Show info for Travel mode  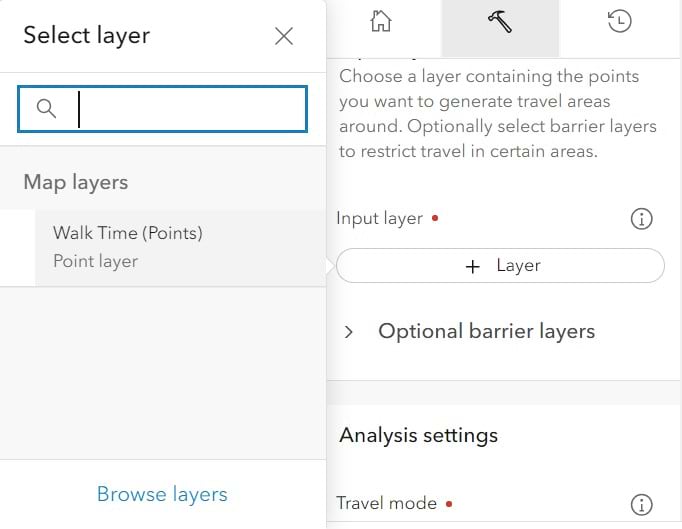click(642, 504)
